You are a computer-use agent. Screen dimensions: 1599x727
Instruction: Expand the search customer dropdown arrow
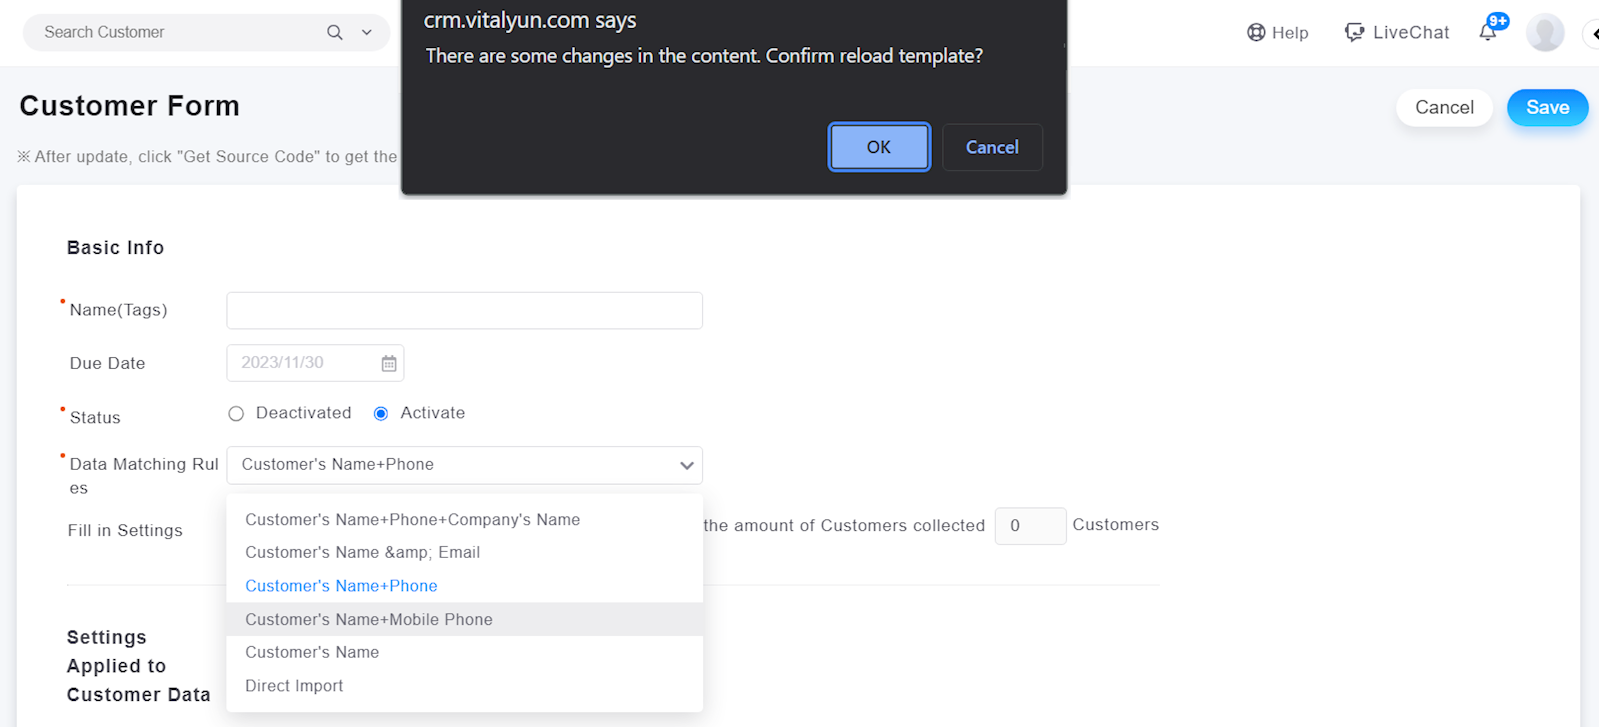[367, 33]
